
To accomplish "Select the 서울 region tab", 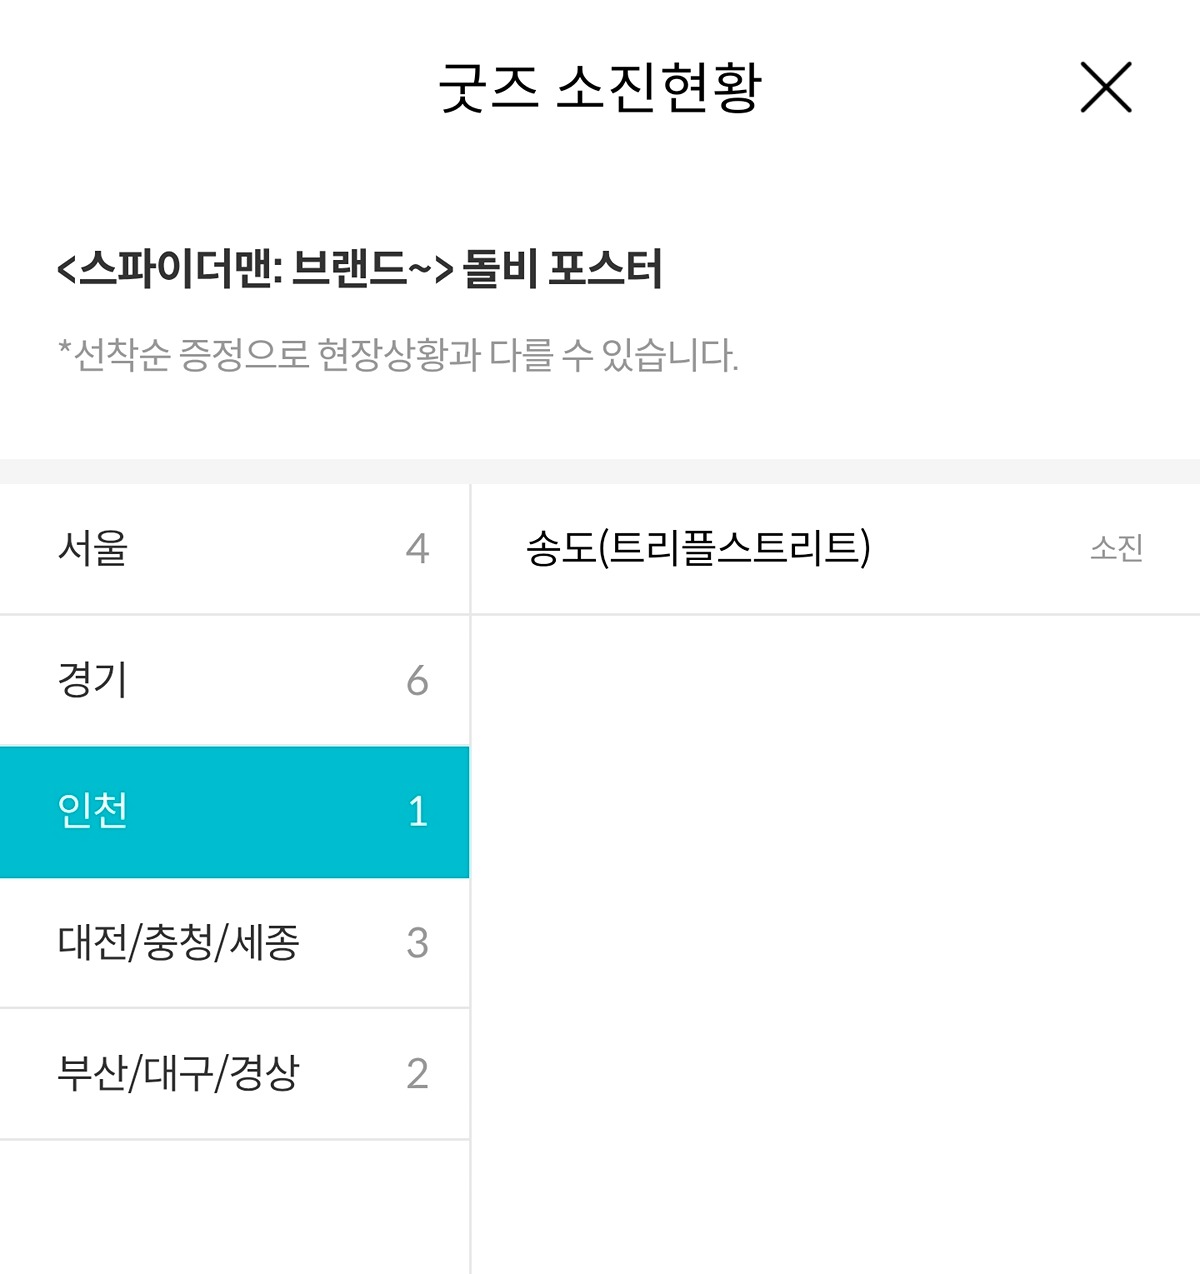I will point(234,549).
